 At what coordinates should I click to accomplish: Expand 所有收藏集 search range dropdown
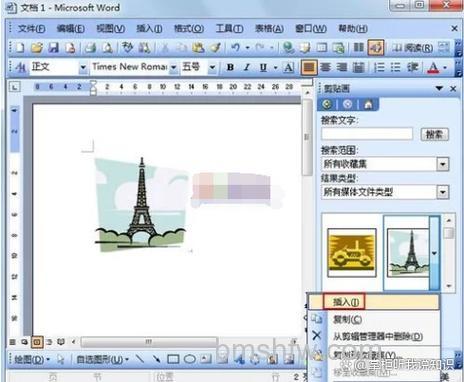(x=443, y=164)
